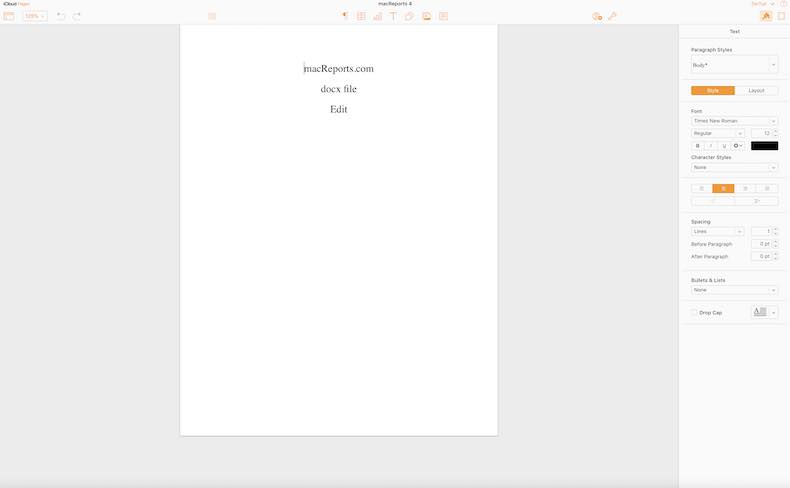This screenshot has width=790, height=488.
Task: Increase the paragraph indent
Action: (757, 201)
